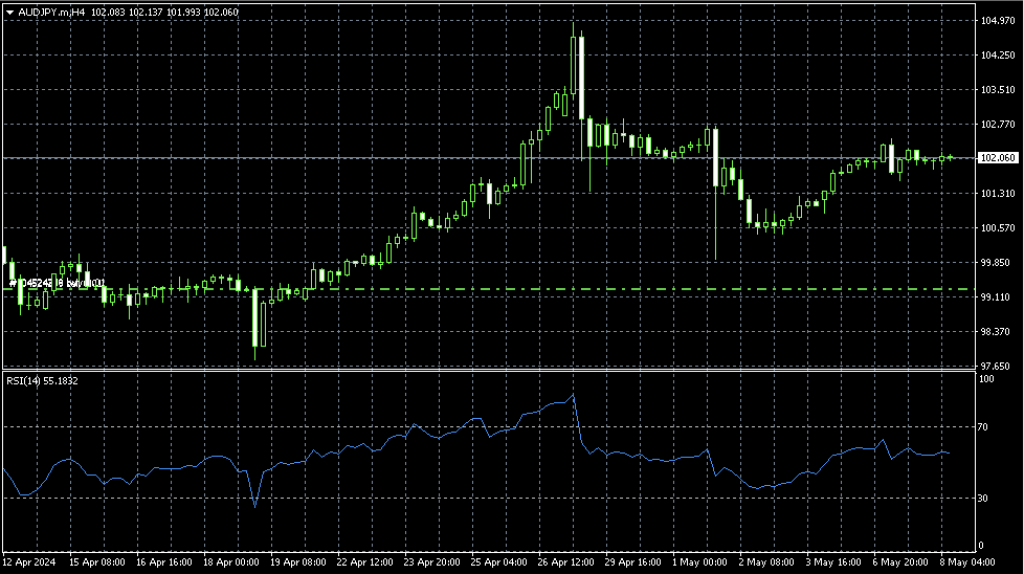Click the long white candle near 19 Apr

[x=262, y=322]
